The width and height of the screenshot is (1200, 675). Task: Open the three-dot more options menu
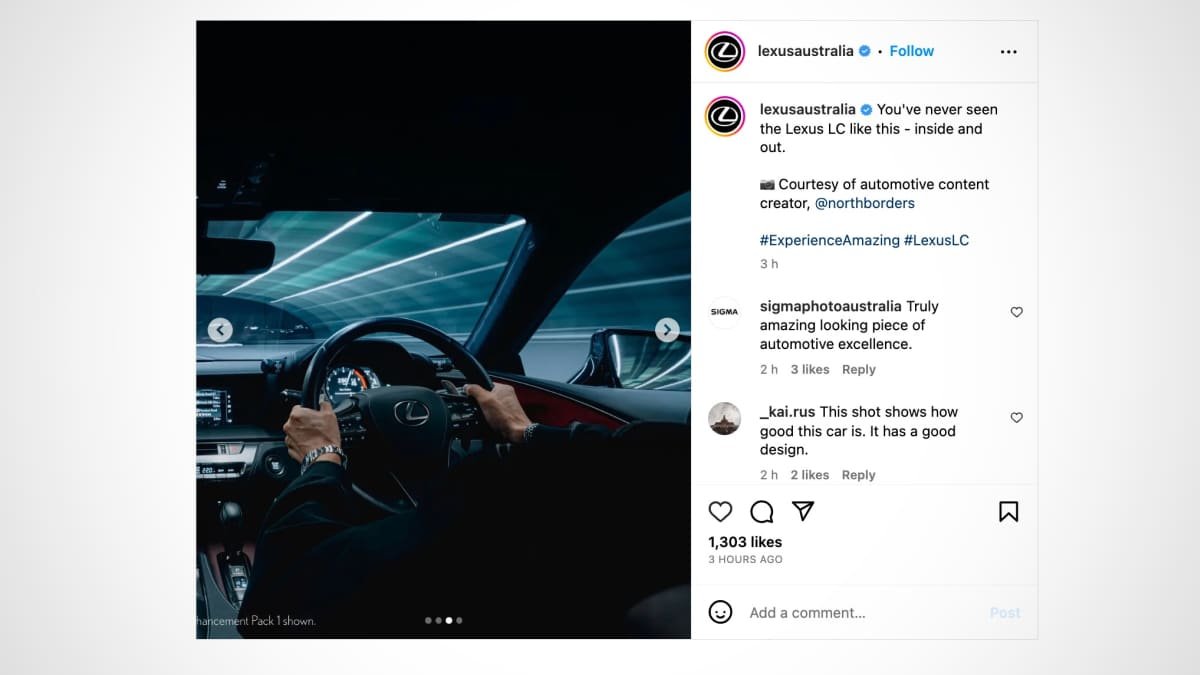pyautogui.click(x=1008, y=52)
